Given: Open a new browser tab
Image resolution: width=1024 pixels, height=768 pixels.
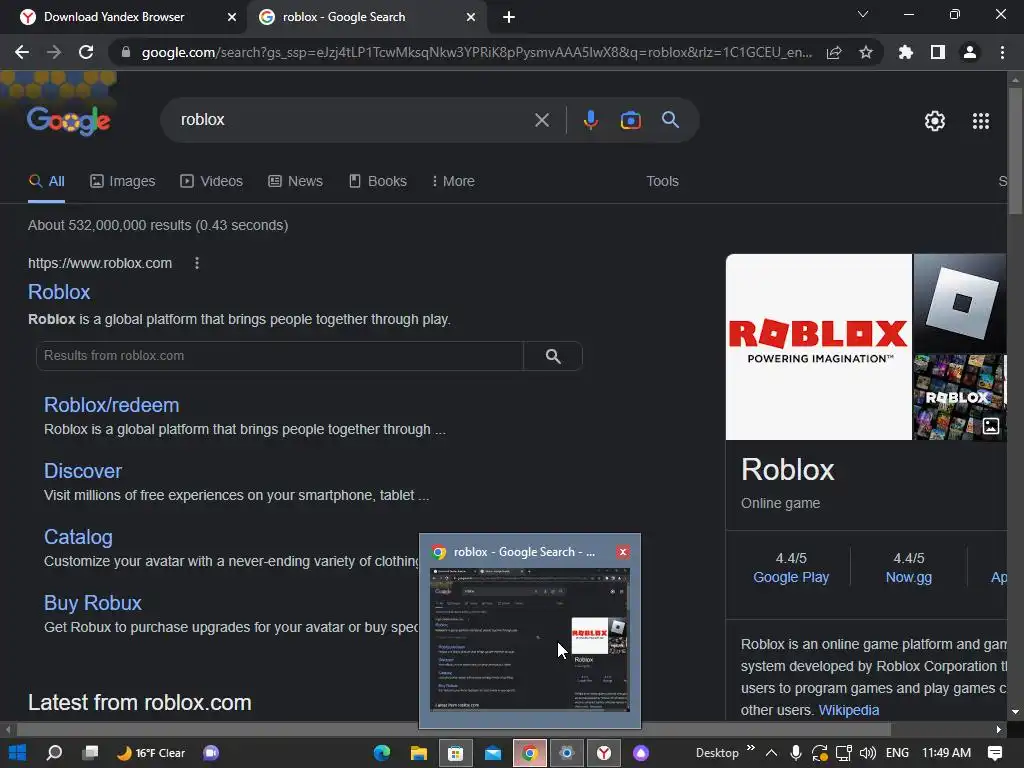Looking at the screenshot, I should click(509, 17).
